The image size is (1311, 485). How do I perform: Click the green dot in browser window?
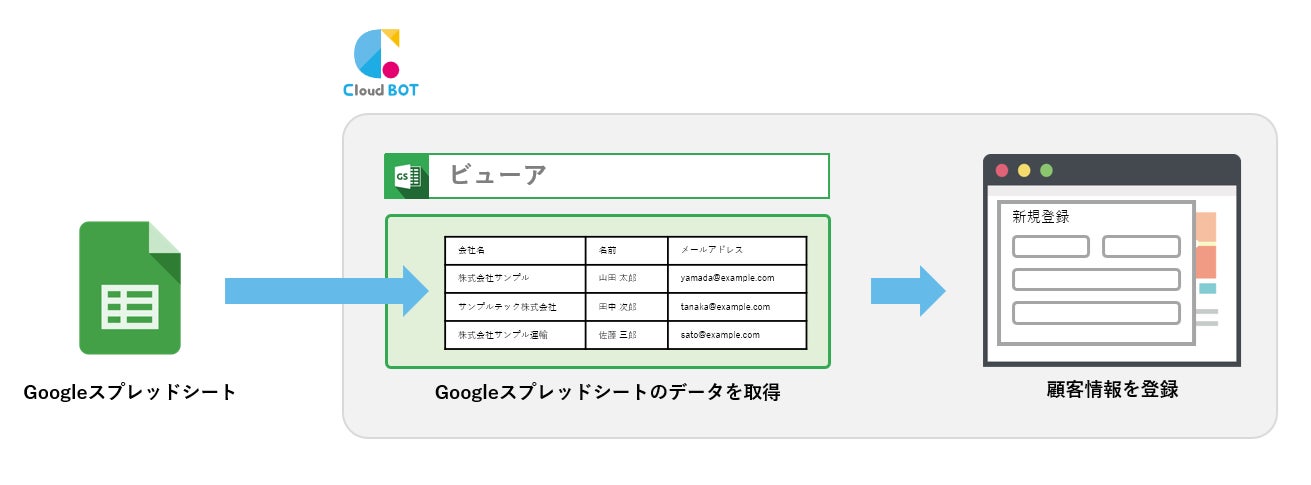pyautogui.click(x=1046, y=170)
